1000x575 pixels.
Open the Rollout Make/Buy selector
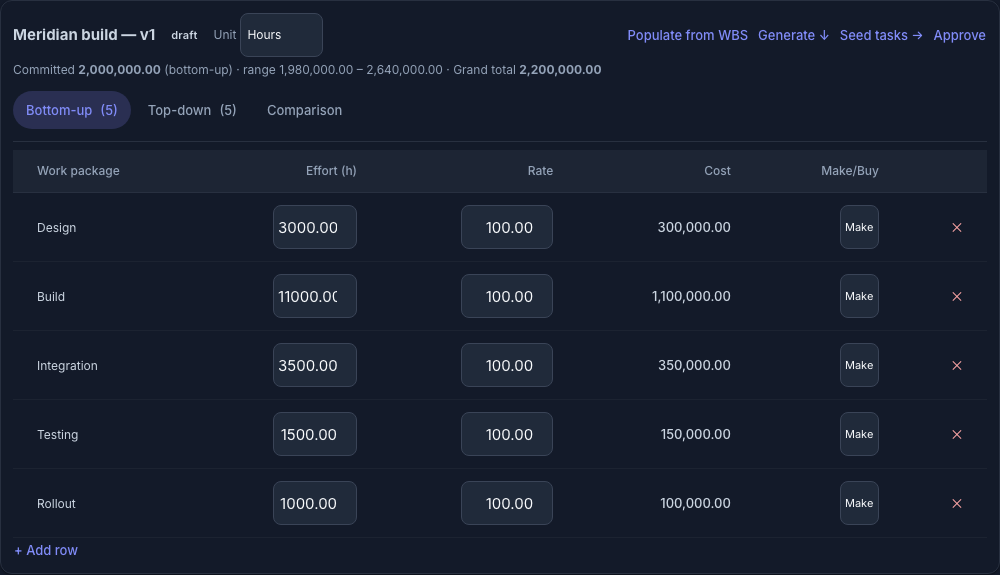point(859,503)
